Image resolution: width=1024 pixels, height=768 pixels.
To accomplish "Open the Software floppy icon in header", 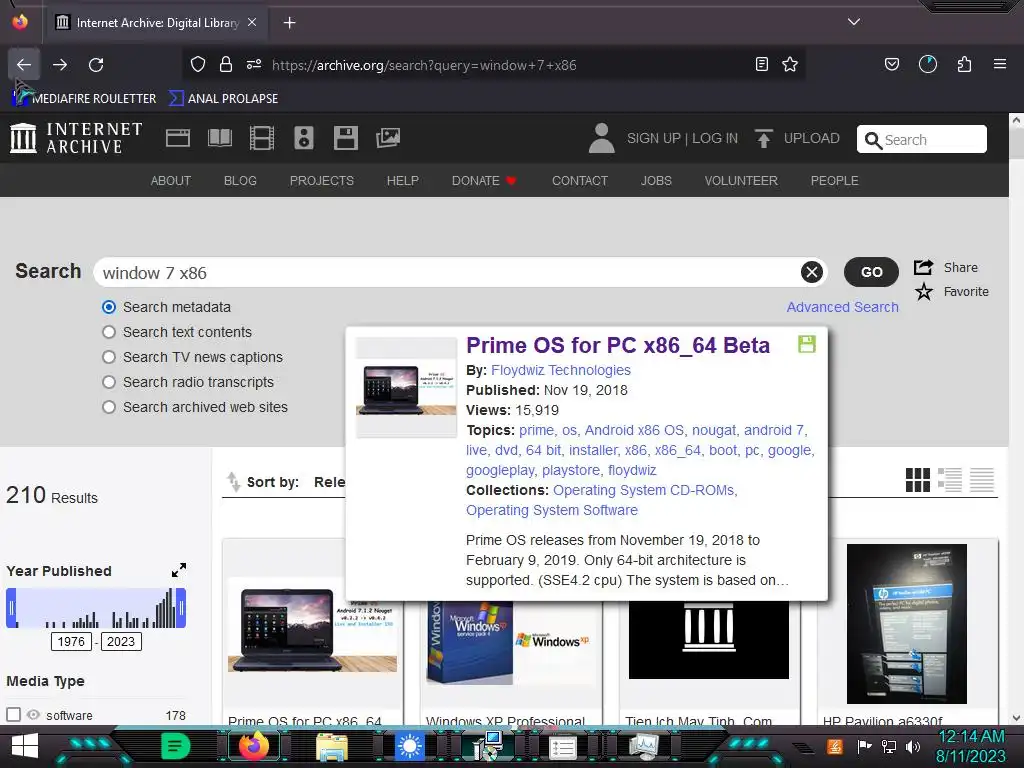I will point(345,138).
